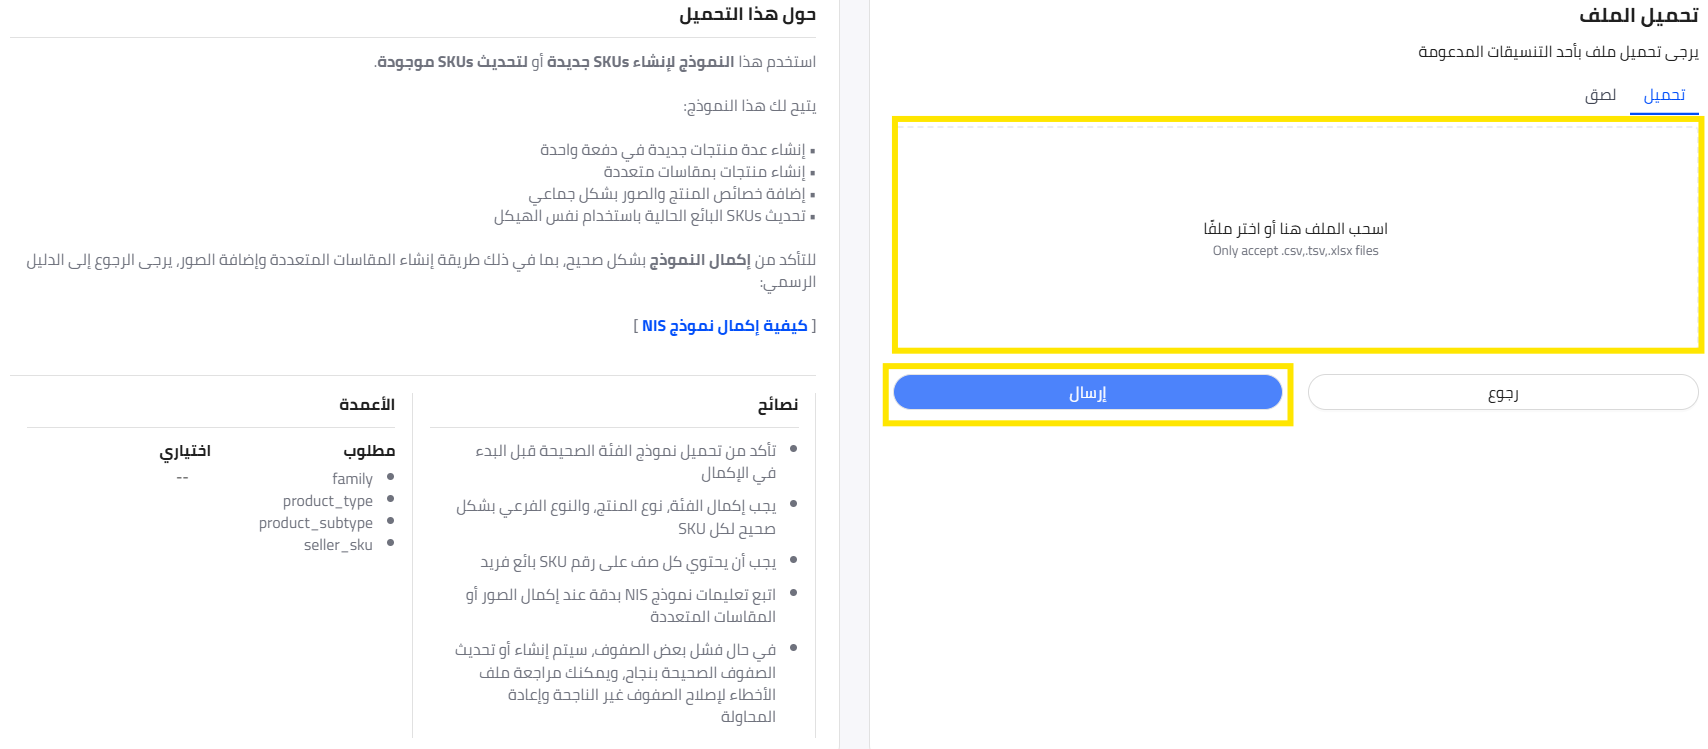Select the الأعمدة section heading
This screenshot has height=749, width=1708.
pos(366,405)
